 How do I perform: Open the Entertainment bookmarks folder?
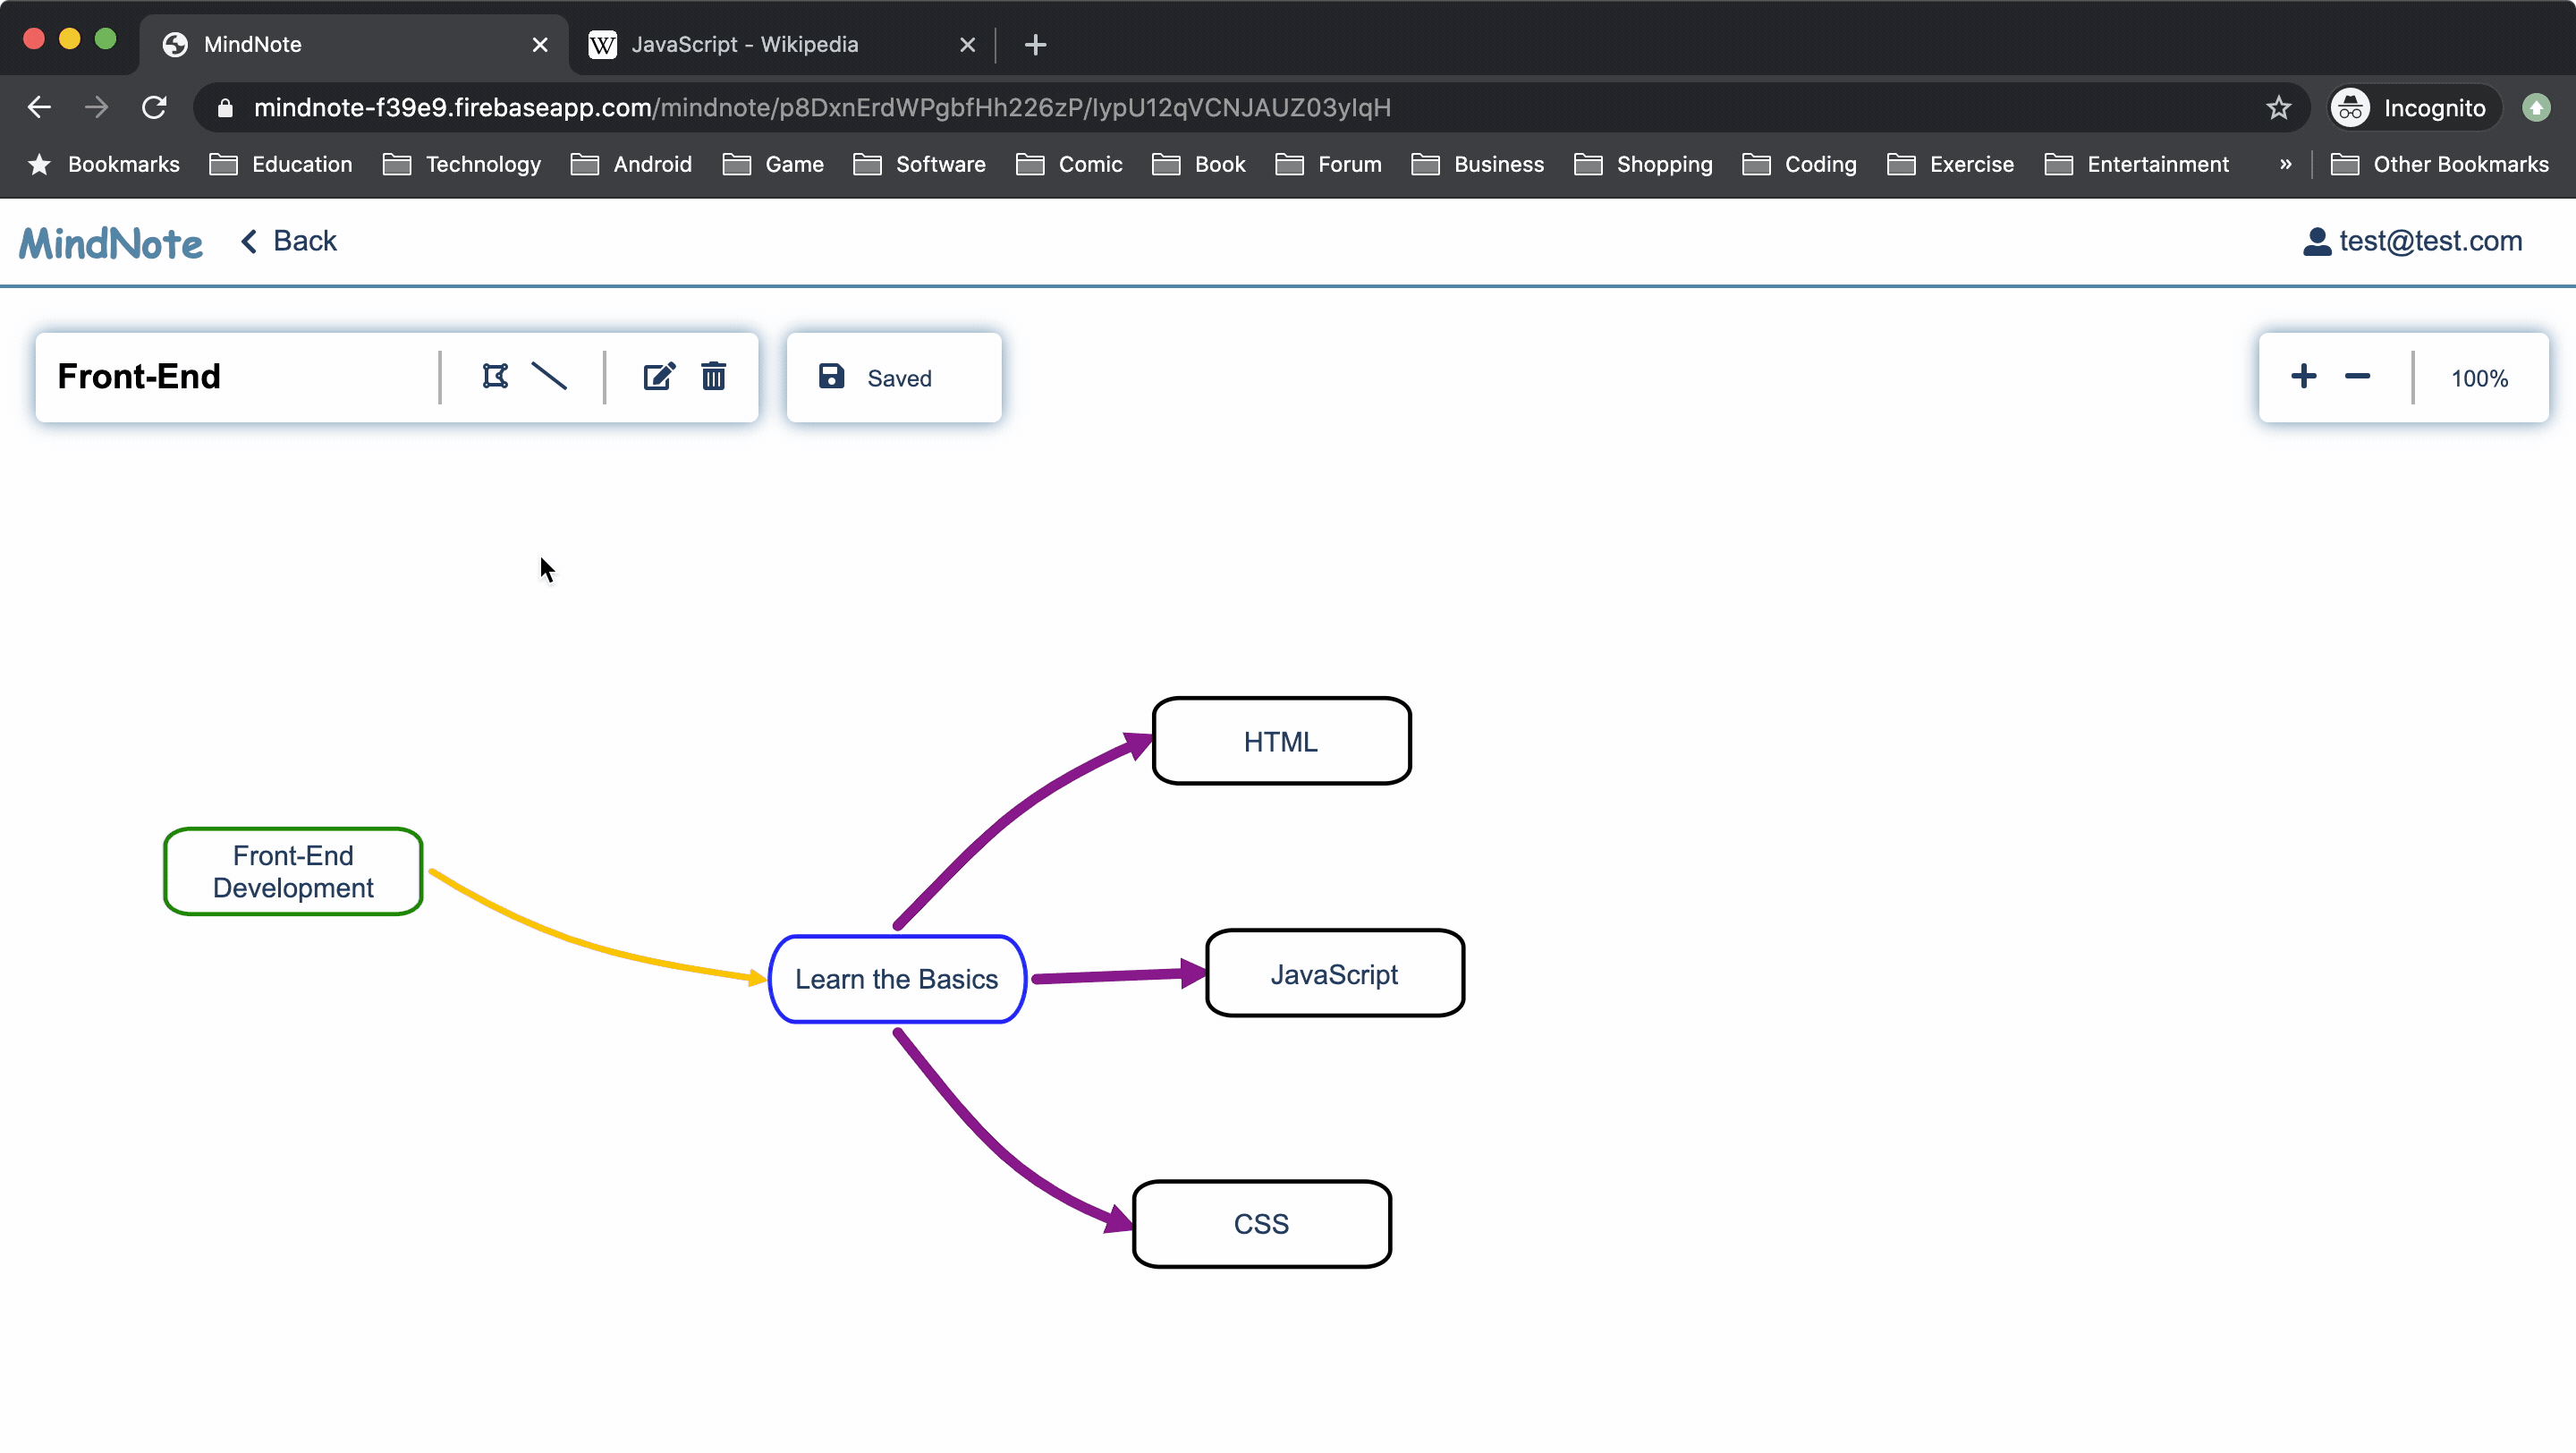click(2137, 165)
